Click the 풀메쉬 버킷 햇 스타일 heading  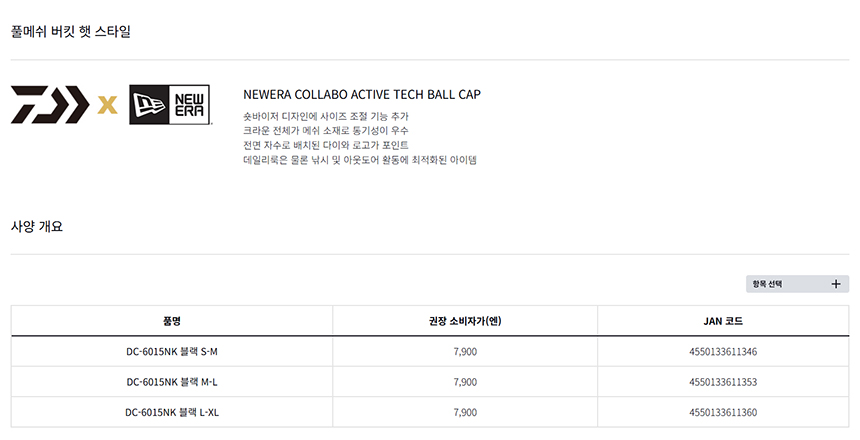coord(70,32)
